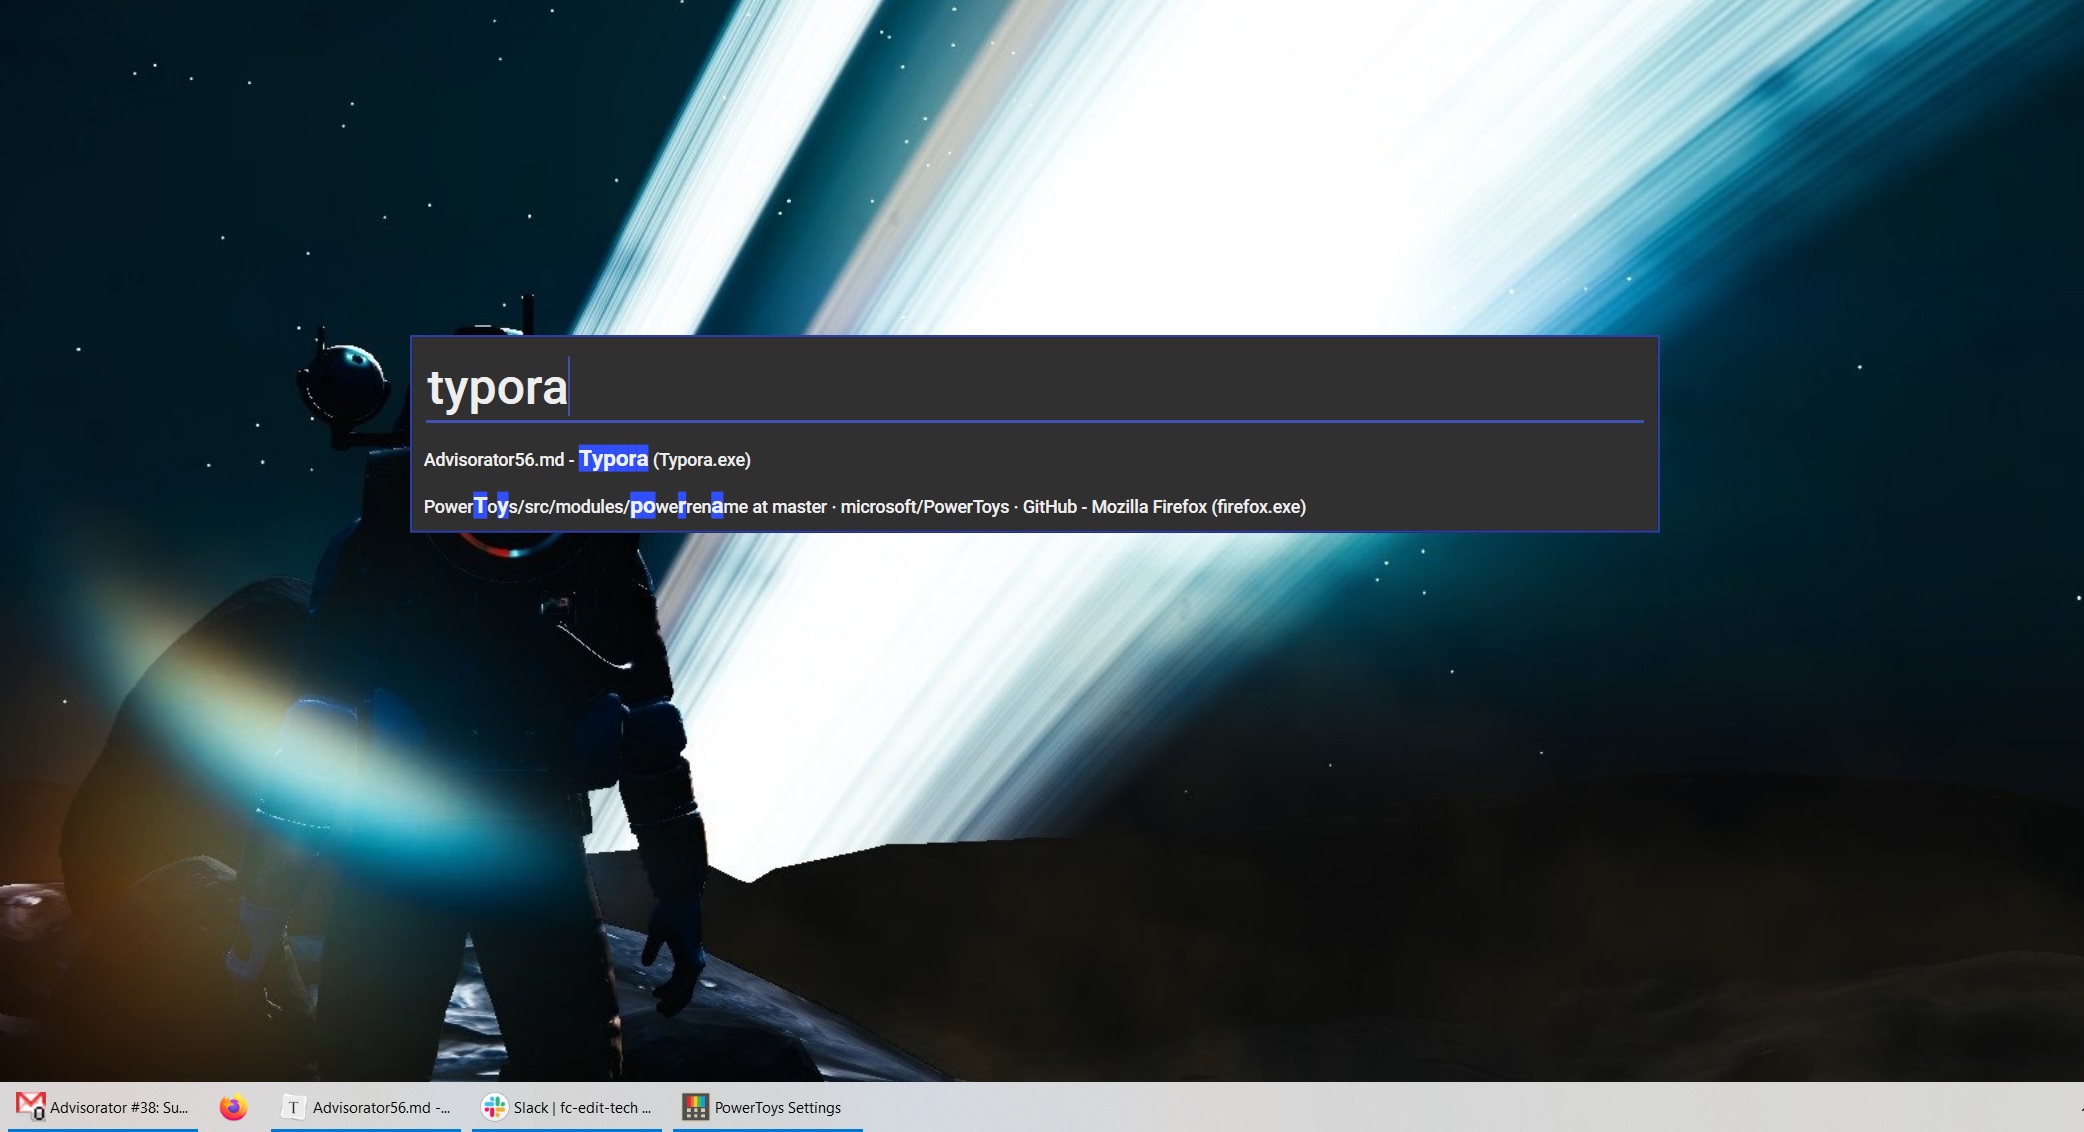Click the Typora icon in the taskbar
This screenshot has height=1132, width=2084.
pos(292,1107)
